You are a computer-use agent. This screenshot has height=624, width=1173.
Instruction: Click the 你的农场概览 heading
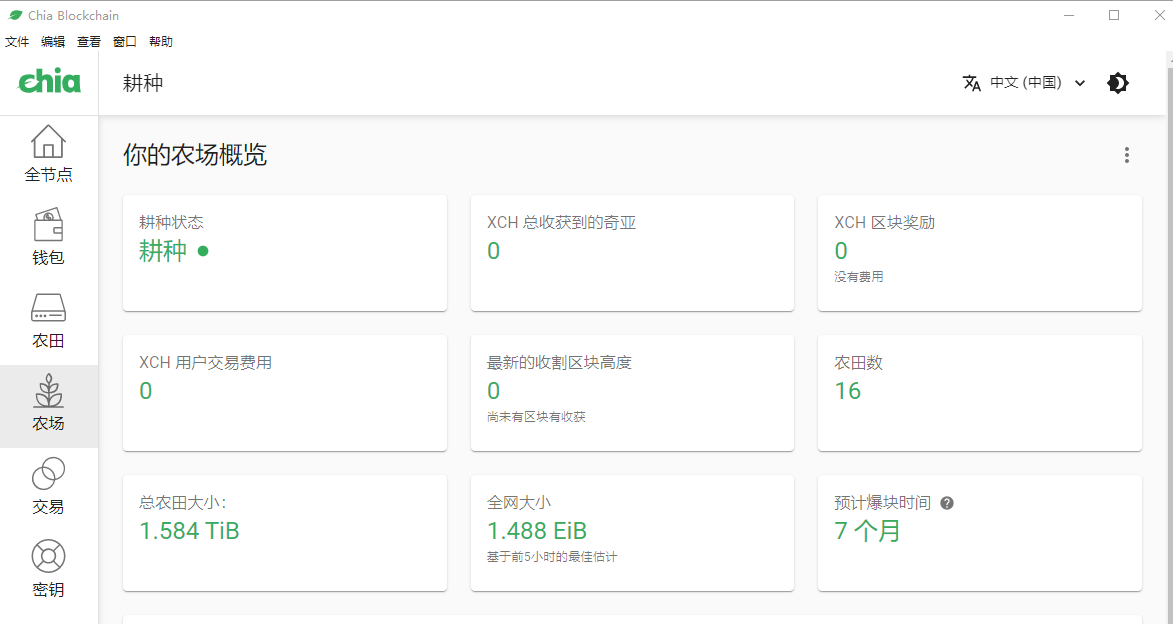[195, 155]
